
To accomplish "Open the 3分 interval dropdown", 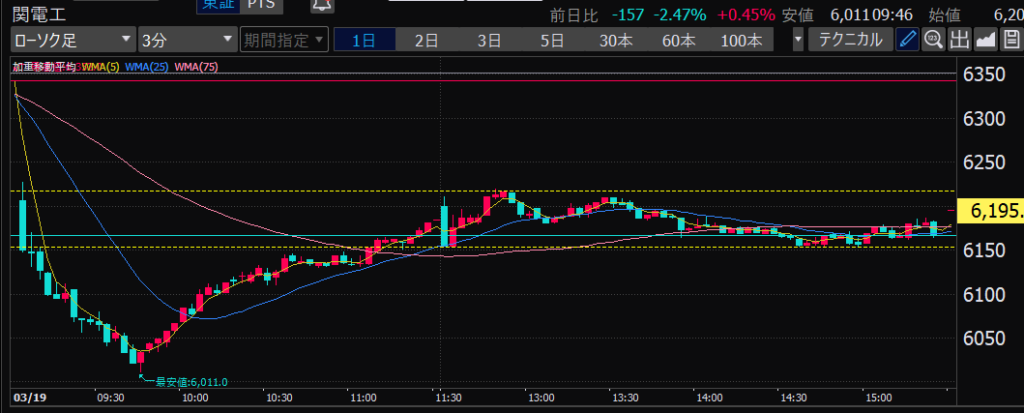I will pos(185,40).
